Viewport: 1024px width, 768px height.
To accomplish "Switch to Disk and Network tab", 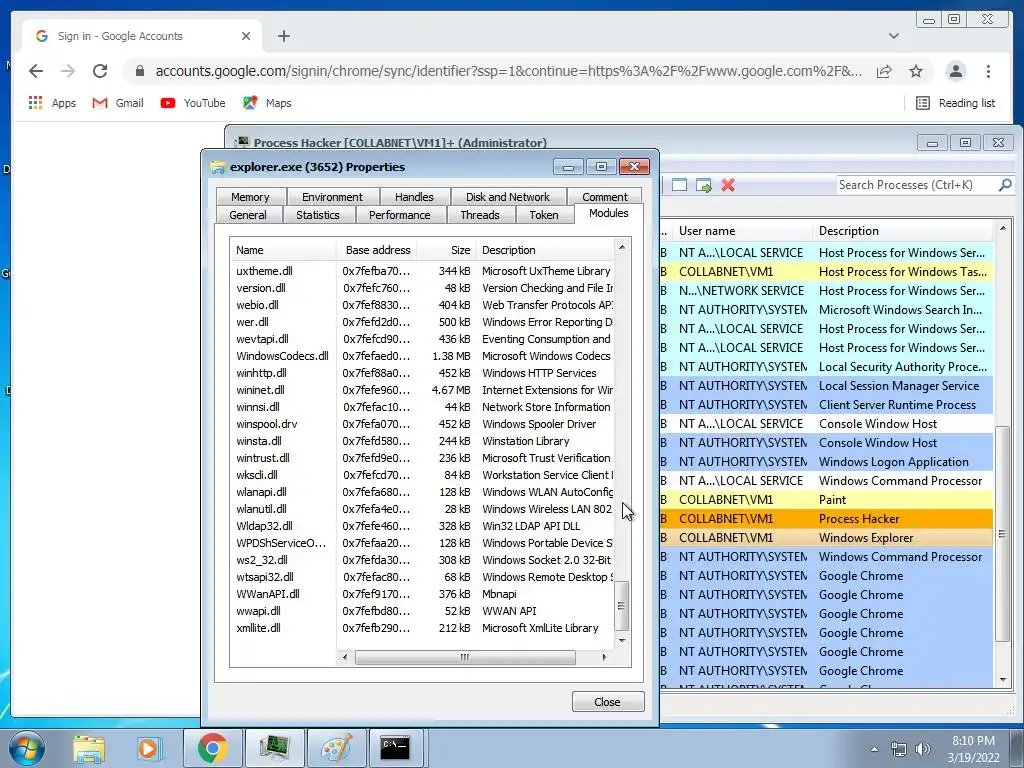I will 507,197.
